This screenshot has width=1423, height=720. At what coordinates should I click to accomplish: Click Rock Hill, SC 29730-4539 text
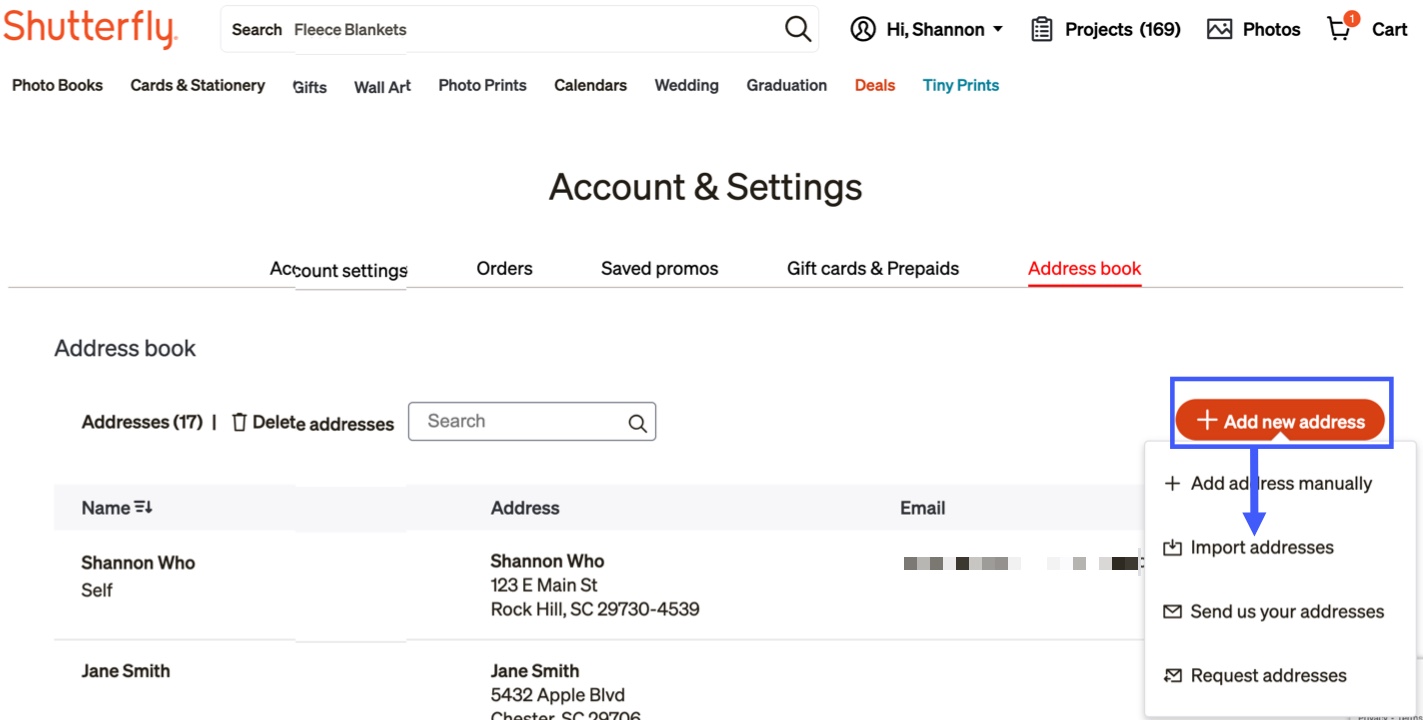coord(595,608)
